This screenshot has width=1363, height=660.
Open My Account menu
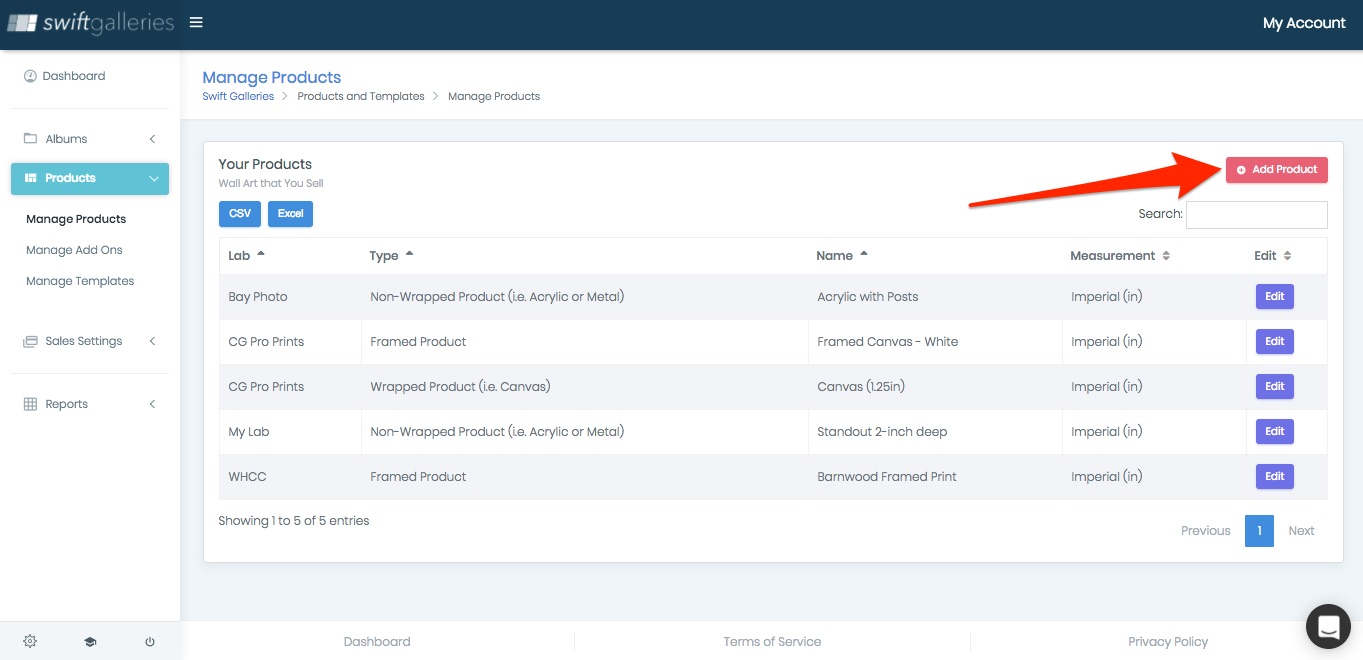tap(1304, 23)
